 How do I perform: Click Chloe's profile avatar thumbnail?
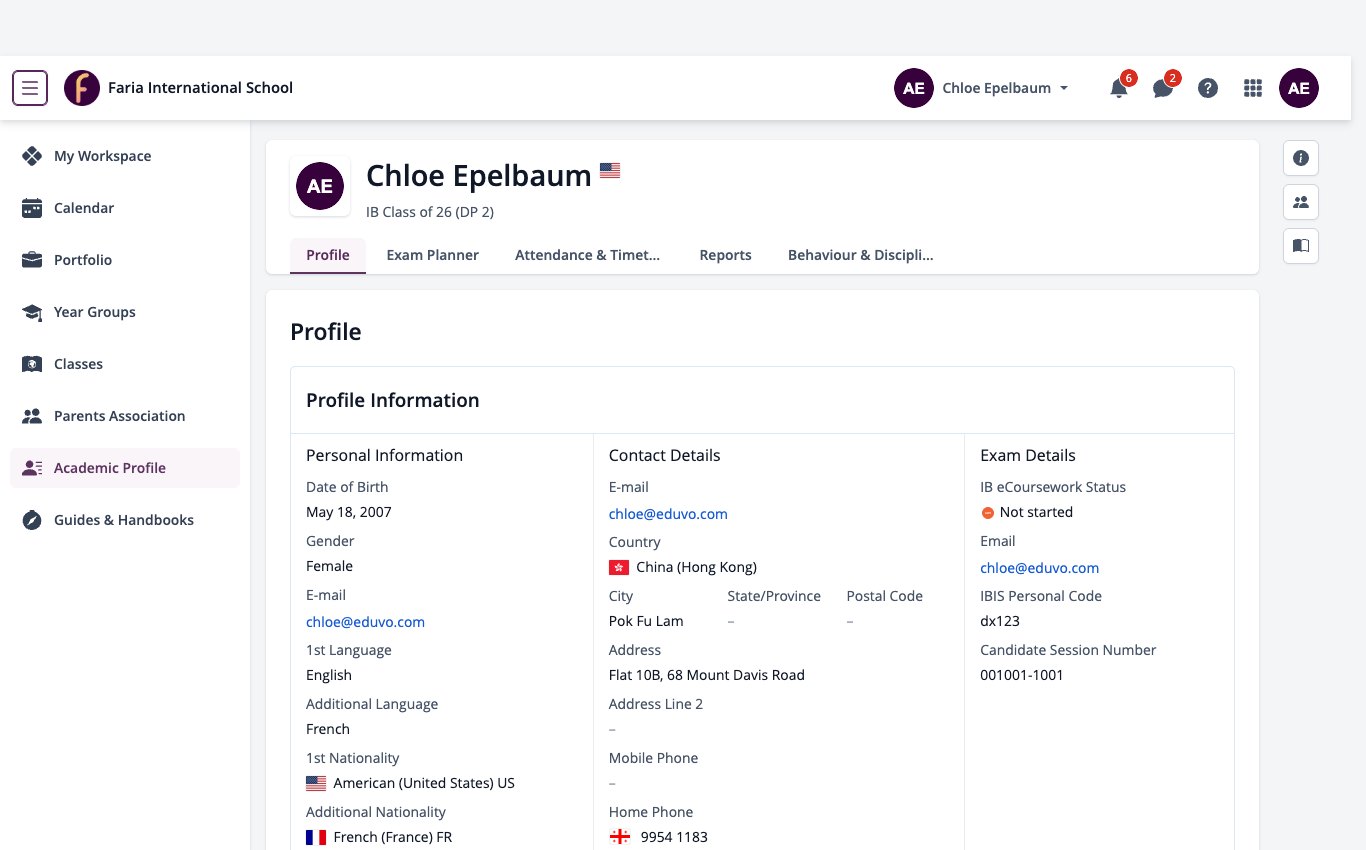(x=320, y=187)
